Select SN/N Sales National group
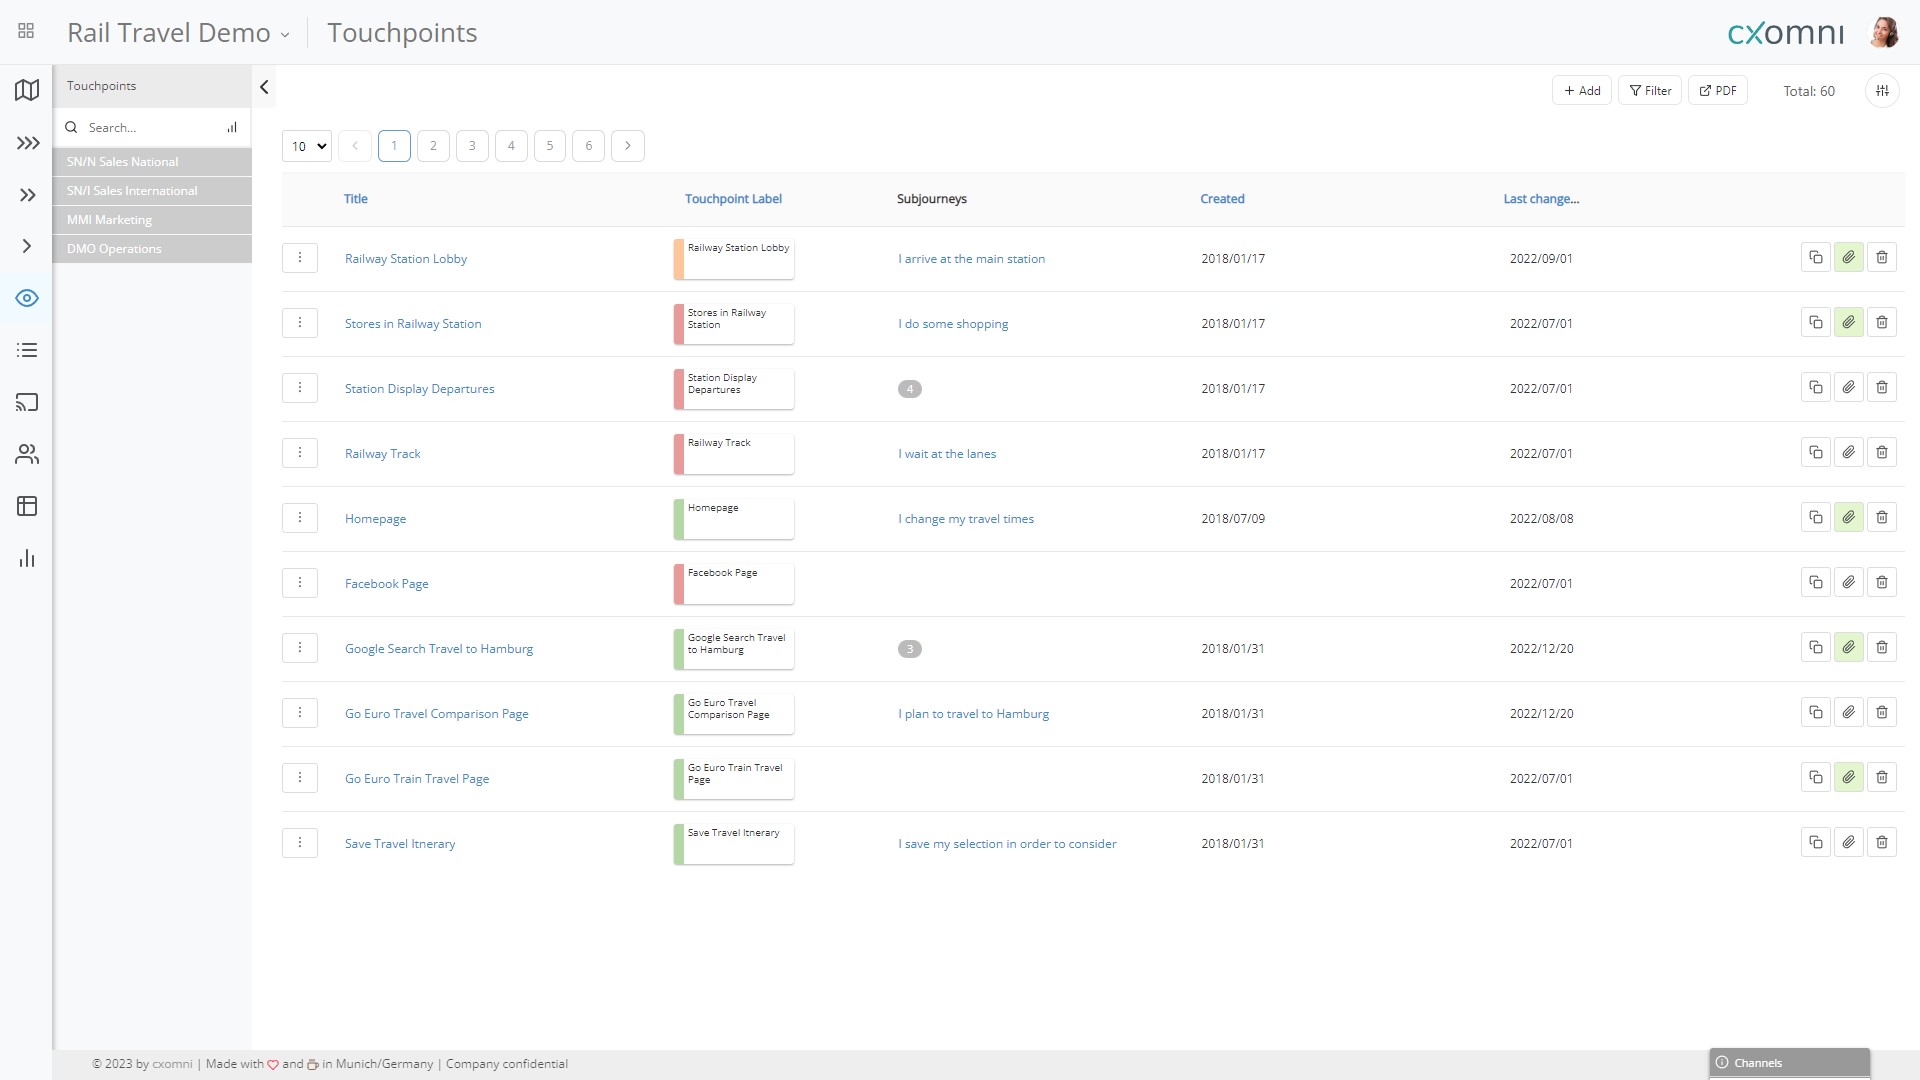 (x=152, y=162)
